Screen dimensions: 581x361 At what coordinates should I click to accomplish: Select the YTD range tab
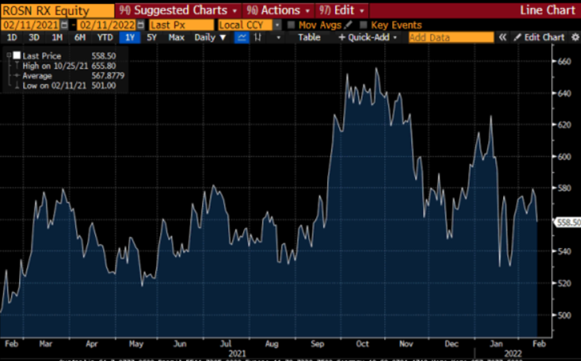tap(105, 37)
